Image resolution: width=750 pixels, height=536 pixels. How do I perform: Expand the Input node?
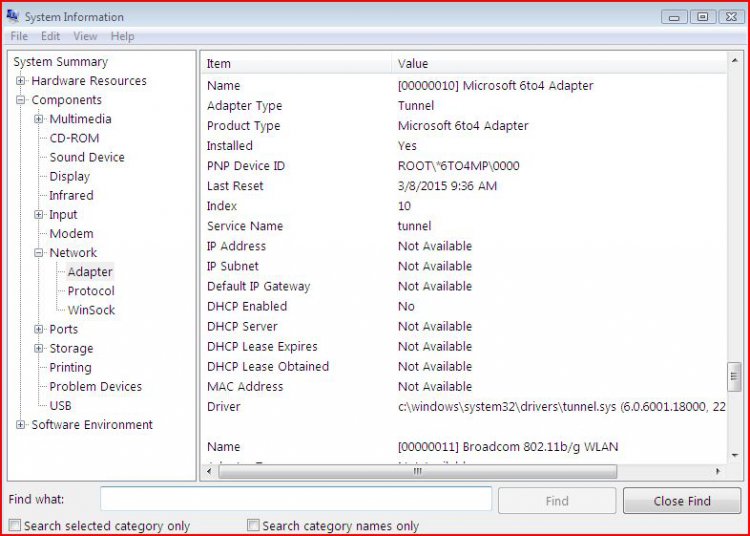point(39,215)
